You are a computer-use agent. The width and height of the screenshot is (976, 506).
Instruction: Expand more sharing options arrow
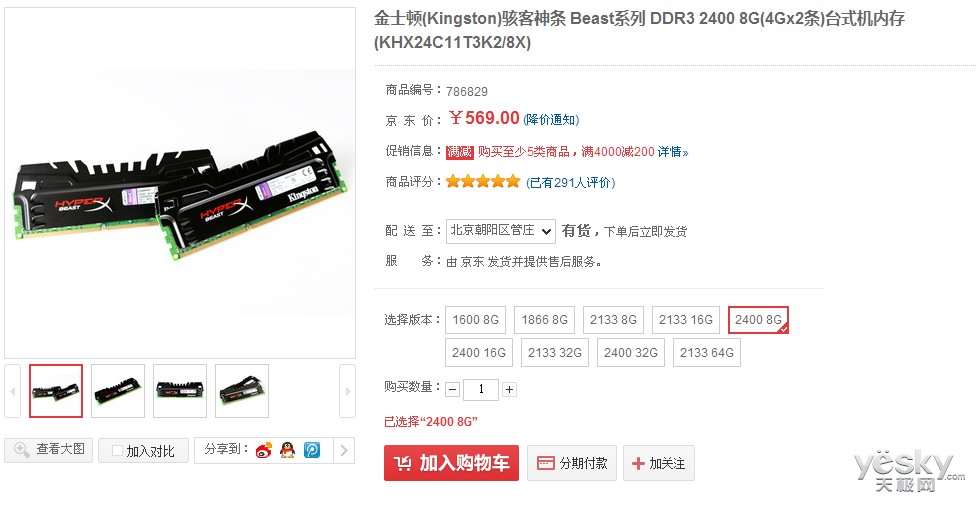[x=344, y=451]
